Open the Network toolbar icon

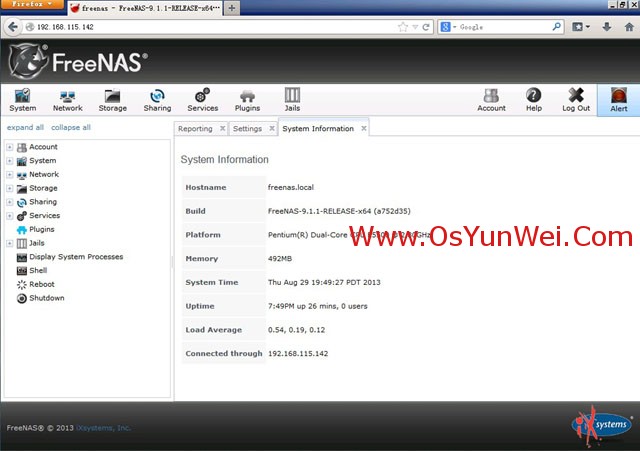[x=67, y=100]
